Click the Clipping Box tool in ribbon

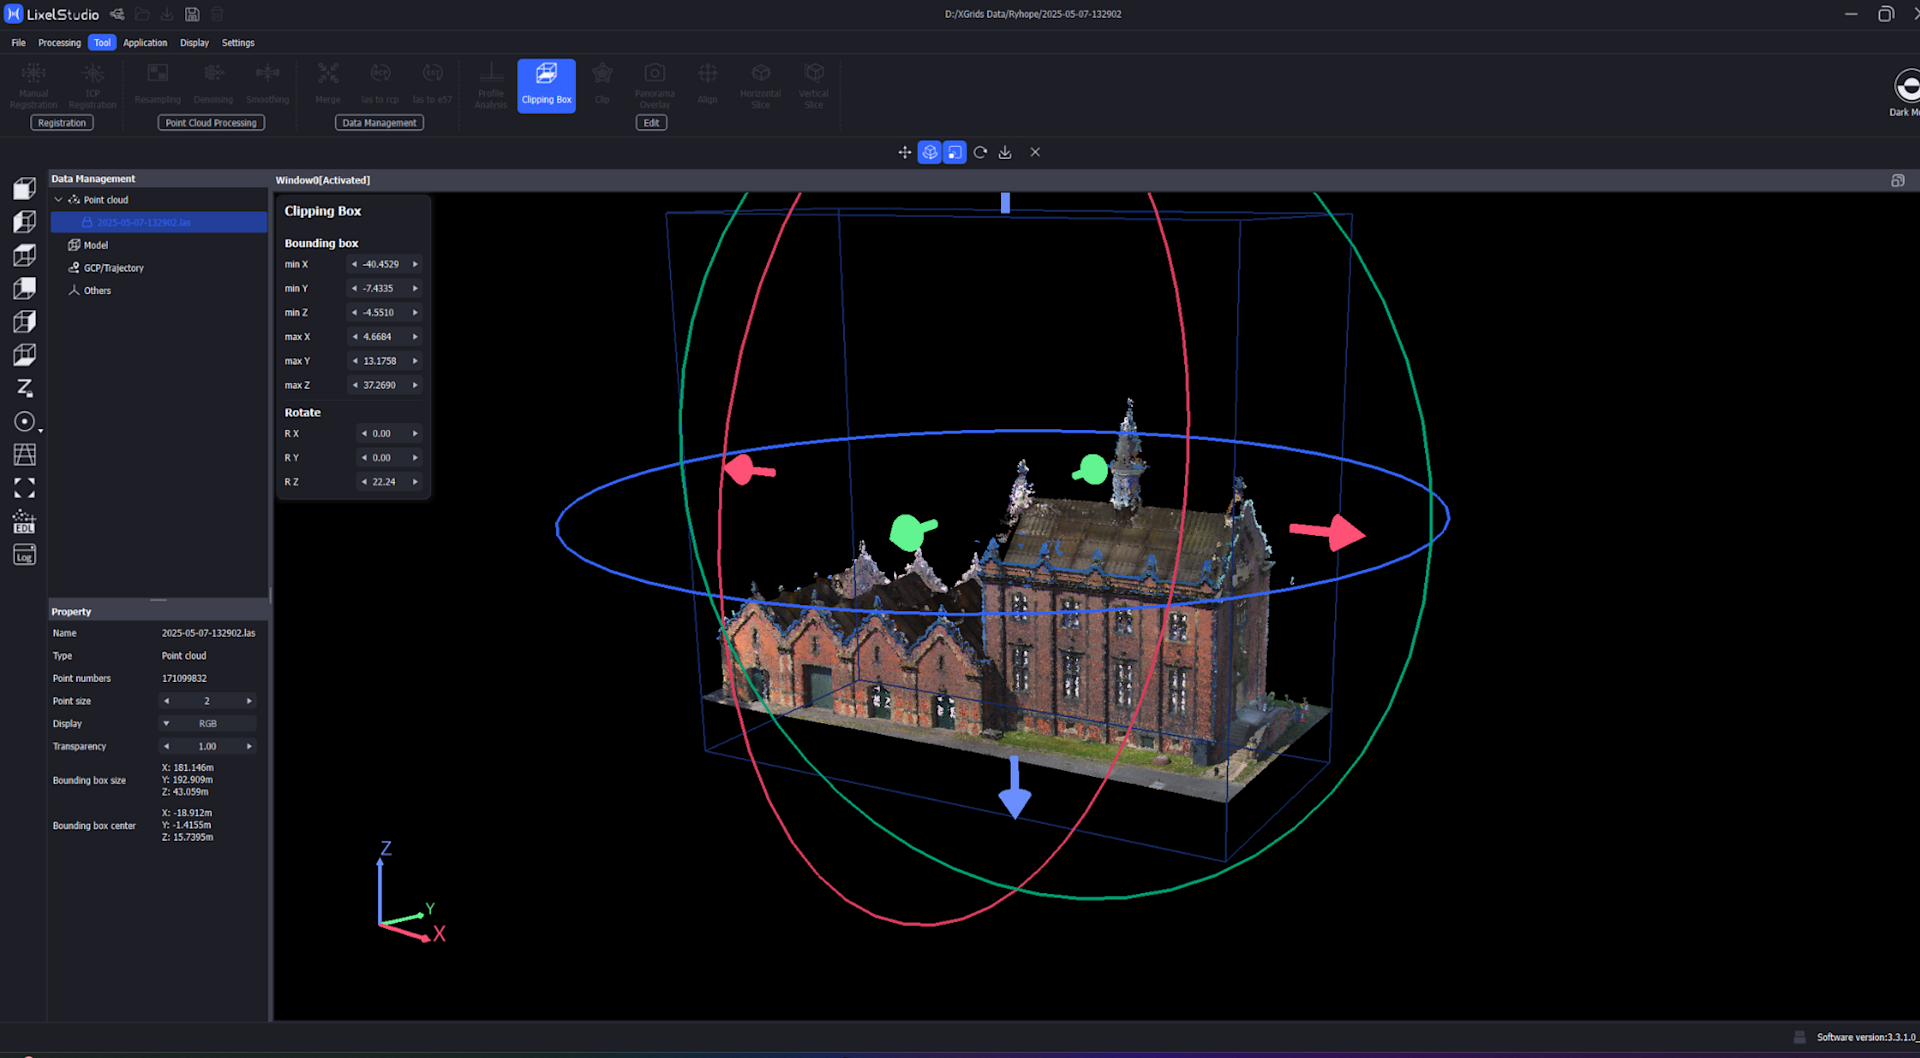click(546, 85)
